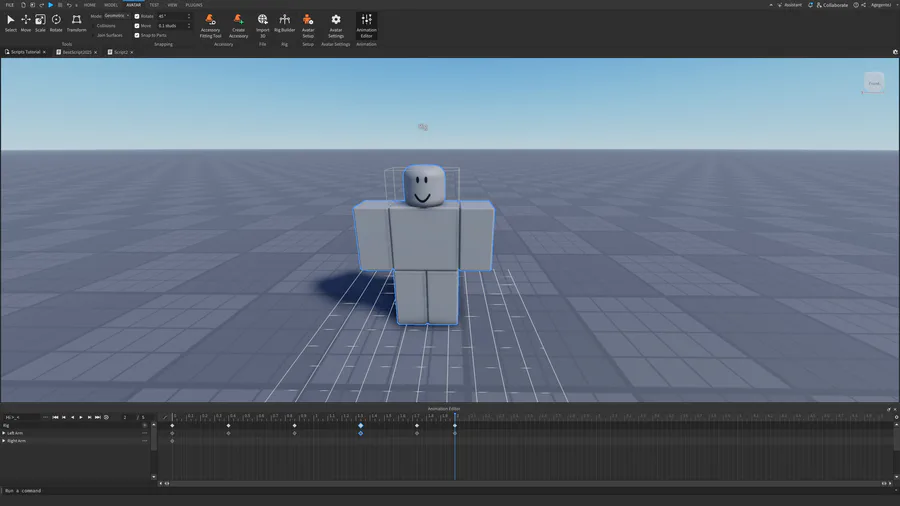
Task: Open the Left Arm track options menu
Action: click(145, 433)
